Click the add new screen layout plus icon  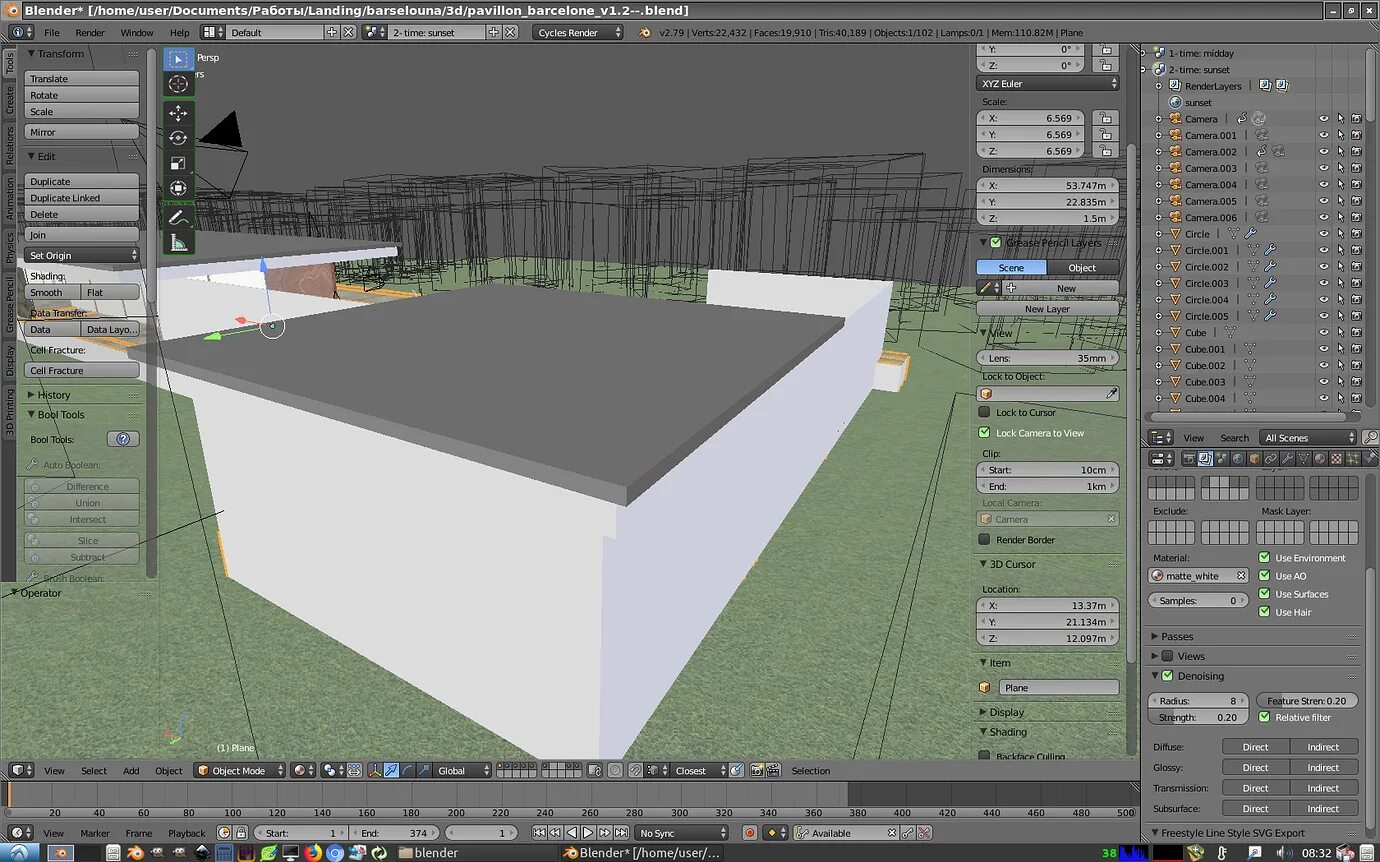332,32
